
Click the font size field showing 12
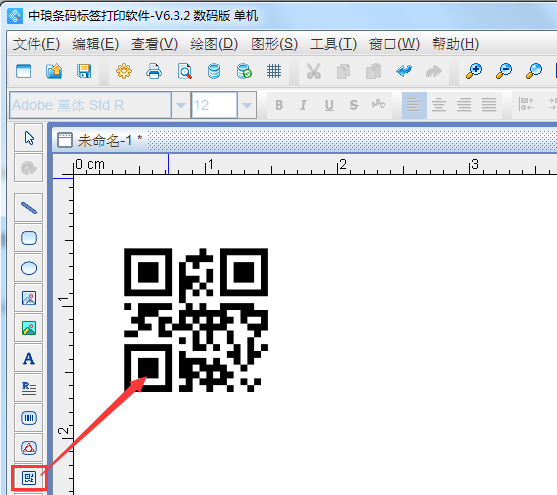(214, 105)
